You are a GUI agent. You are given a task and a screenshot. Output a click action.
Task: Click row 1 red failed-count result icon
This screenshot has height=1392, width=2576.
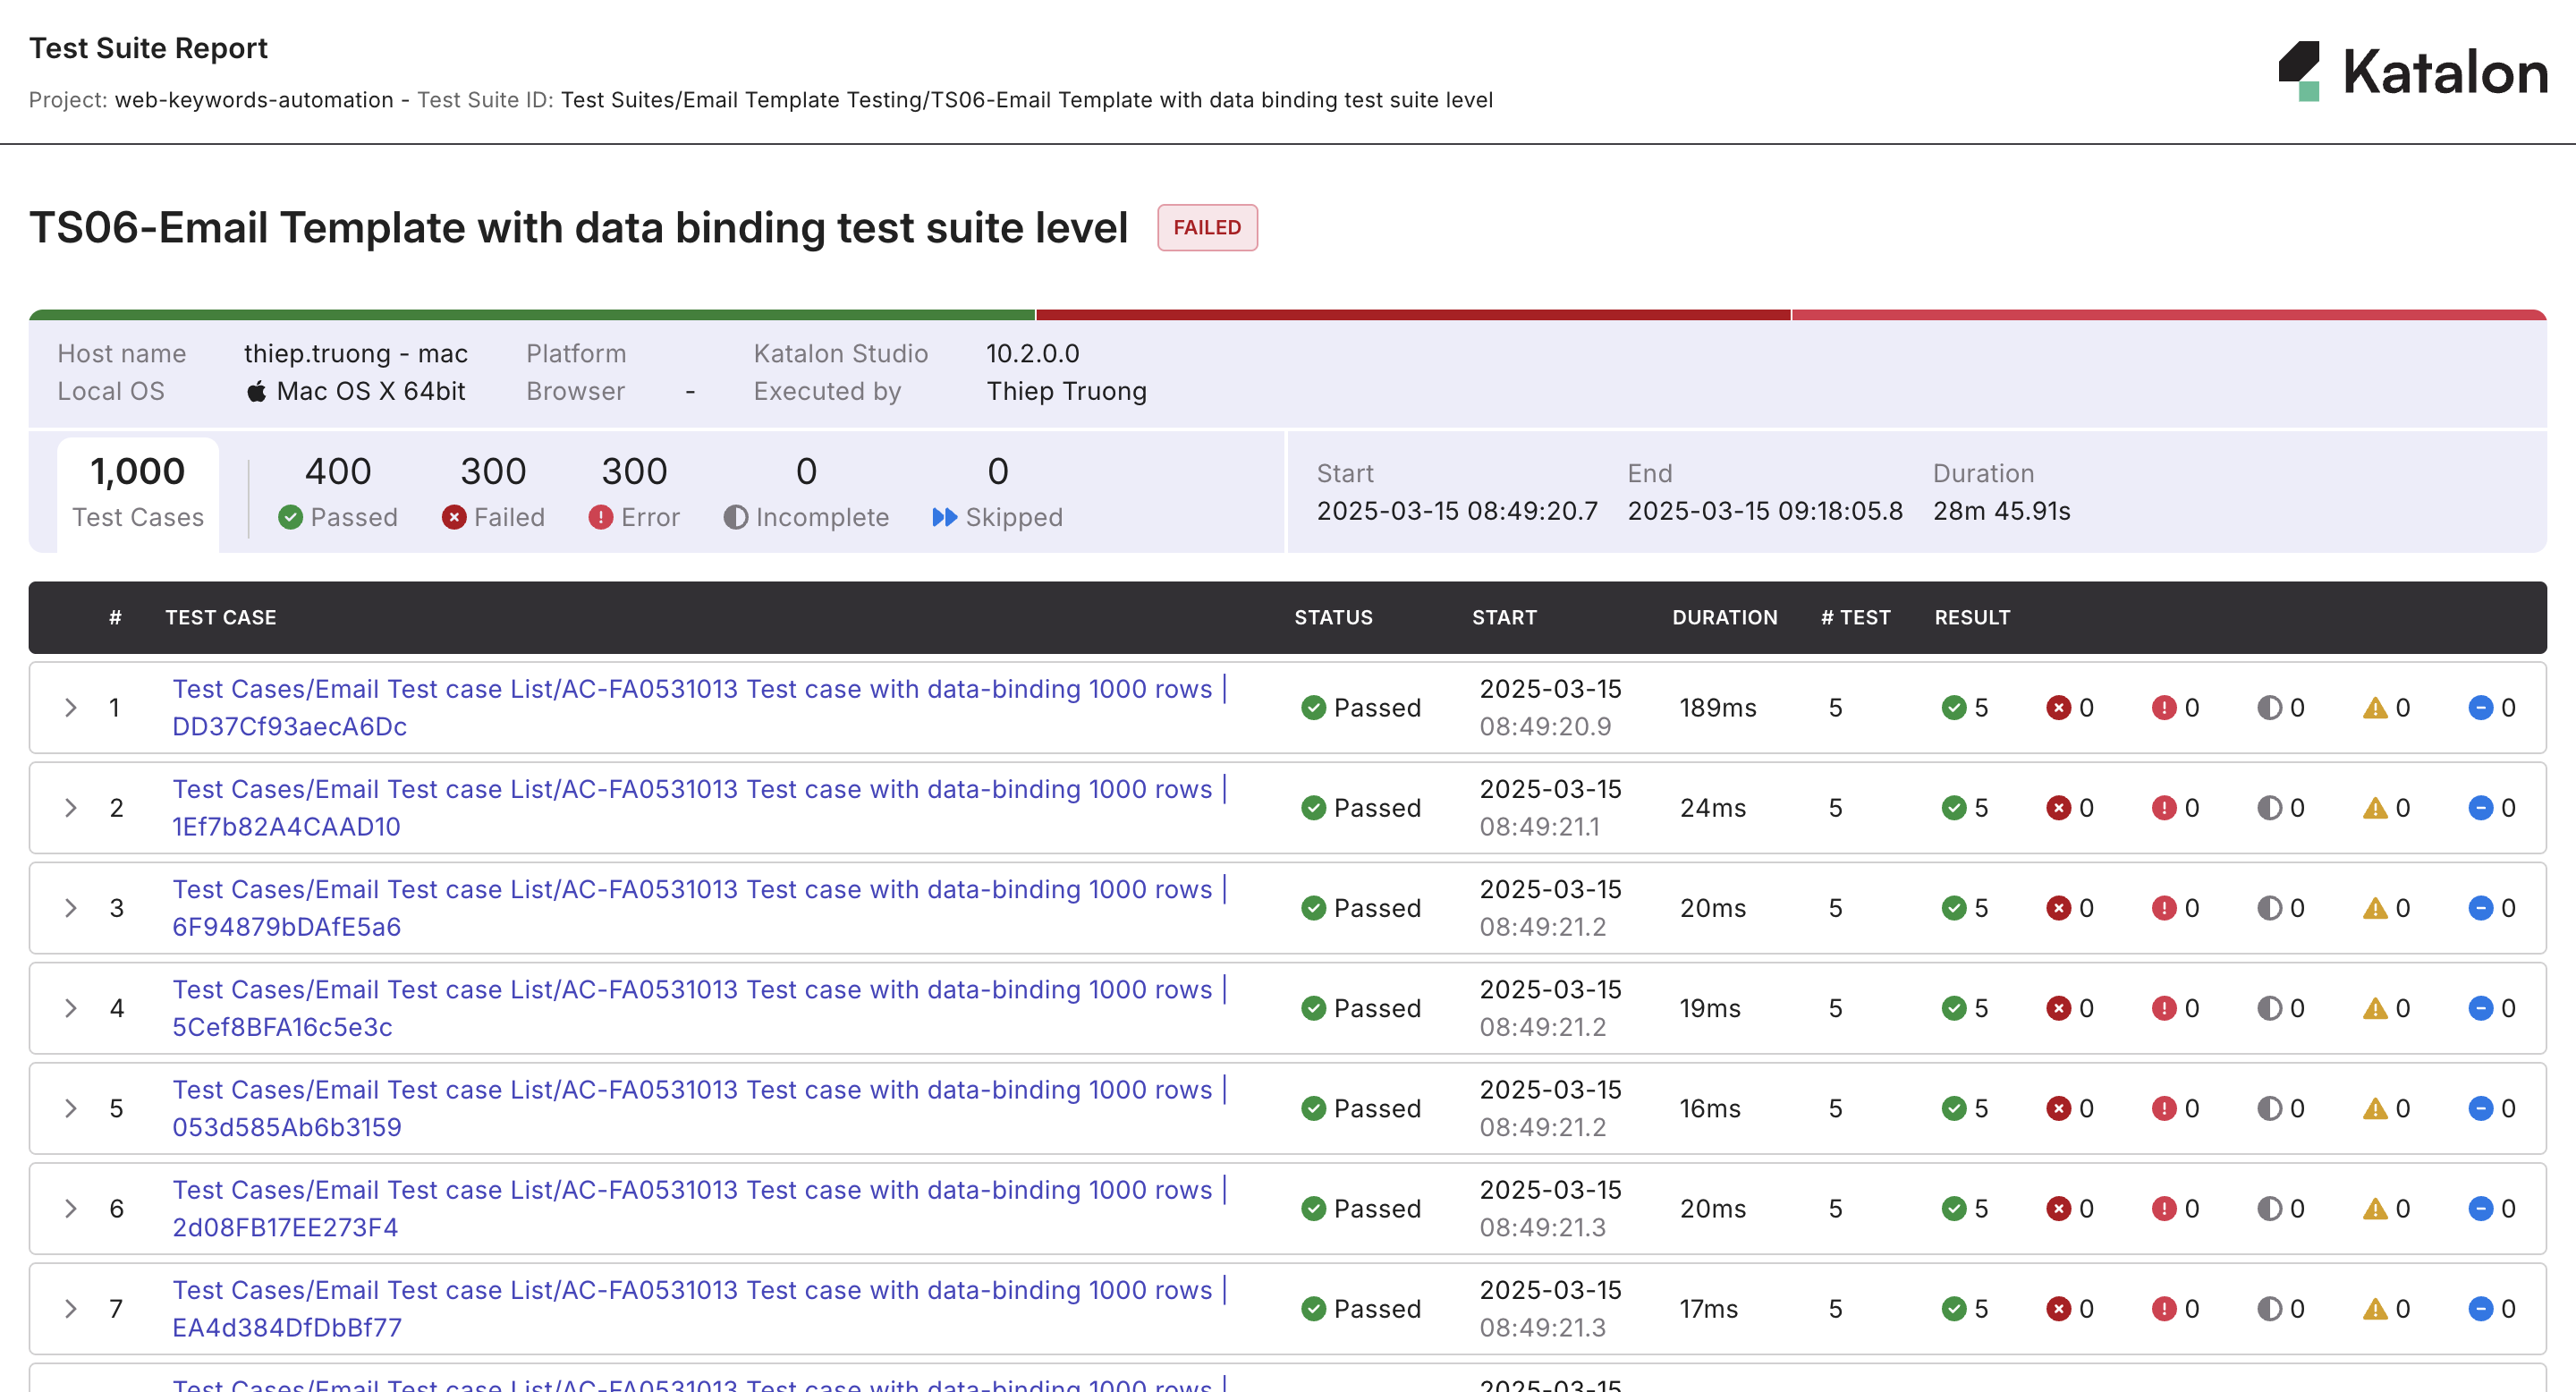(2059, 708)
